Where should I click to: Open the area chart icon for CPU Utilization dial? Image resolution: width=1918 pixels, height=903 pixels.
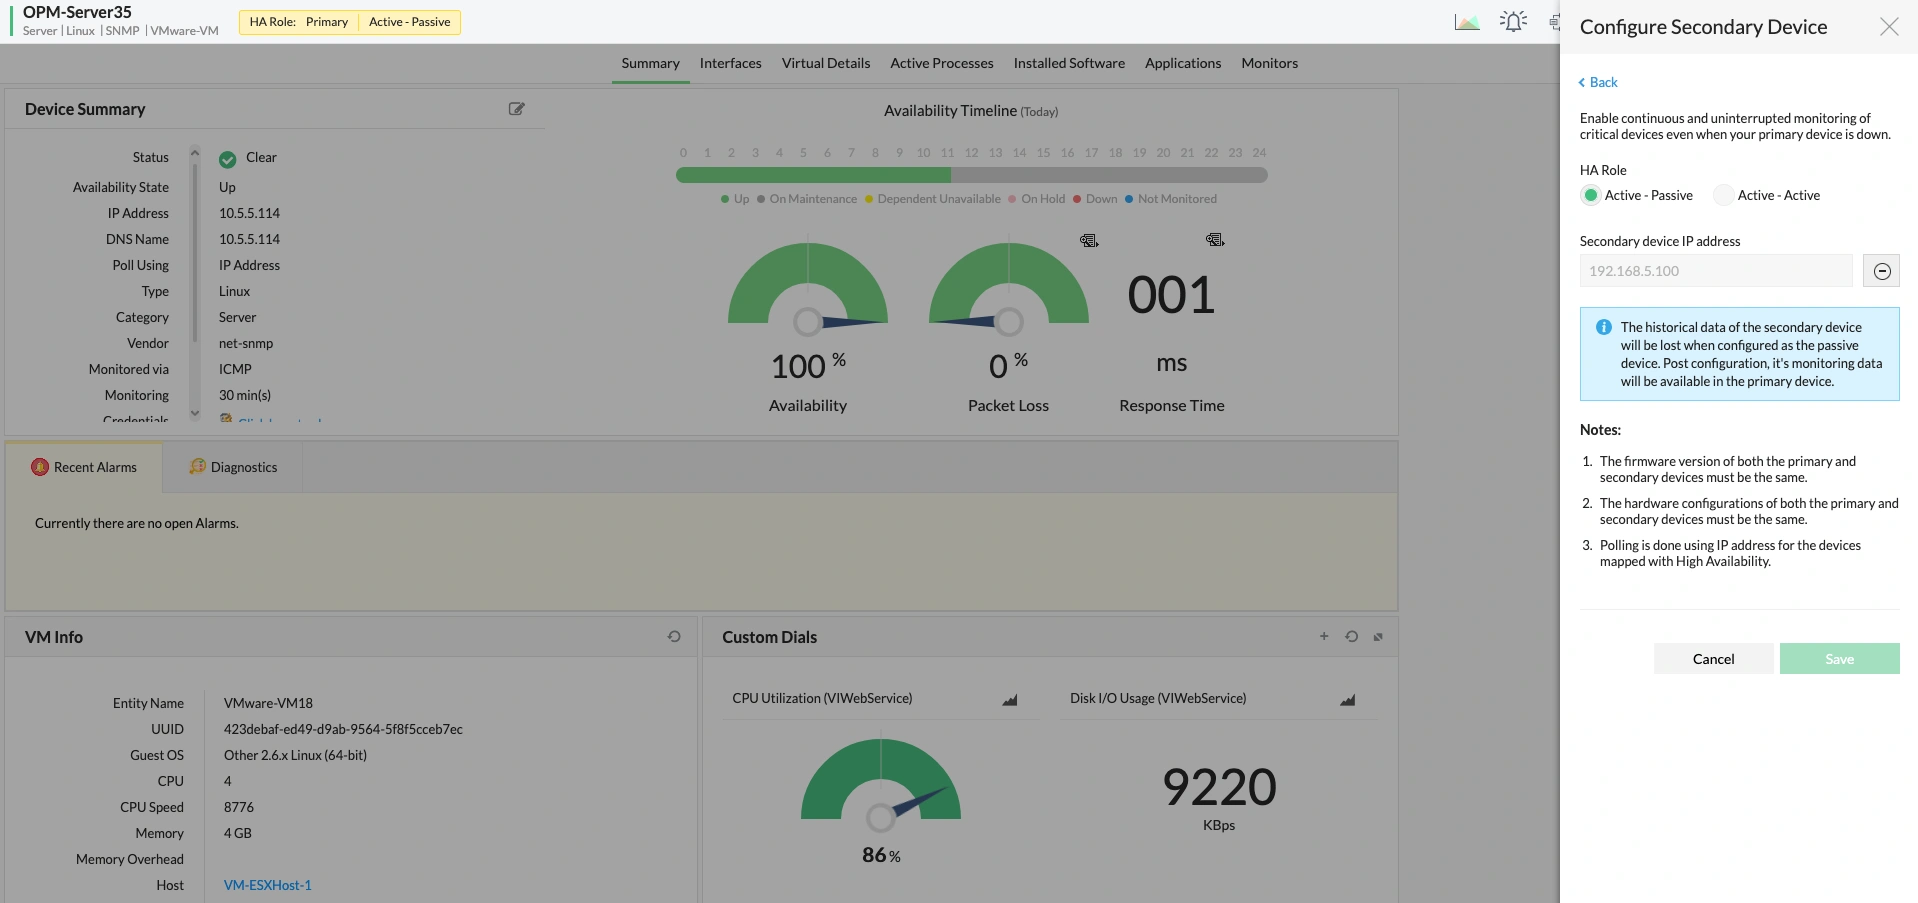coord(1009,701)
